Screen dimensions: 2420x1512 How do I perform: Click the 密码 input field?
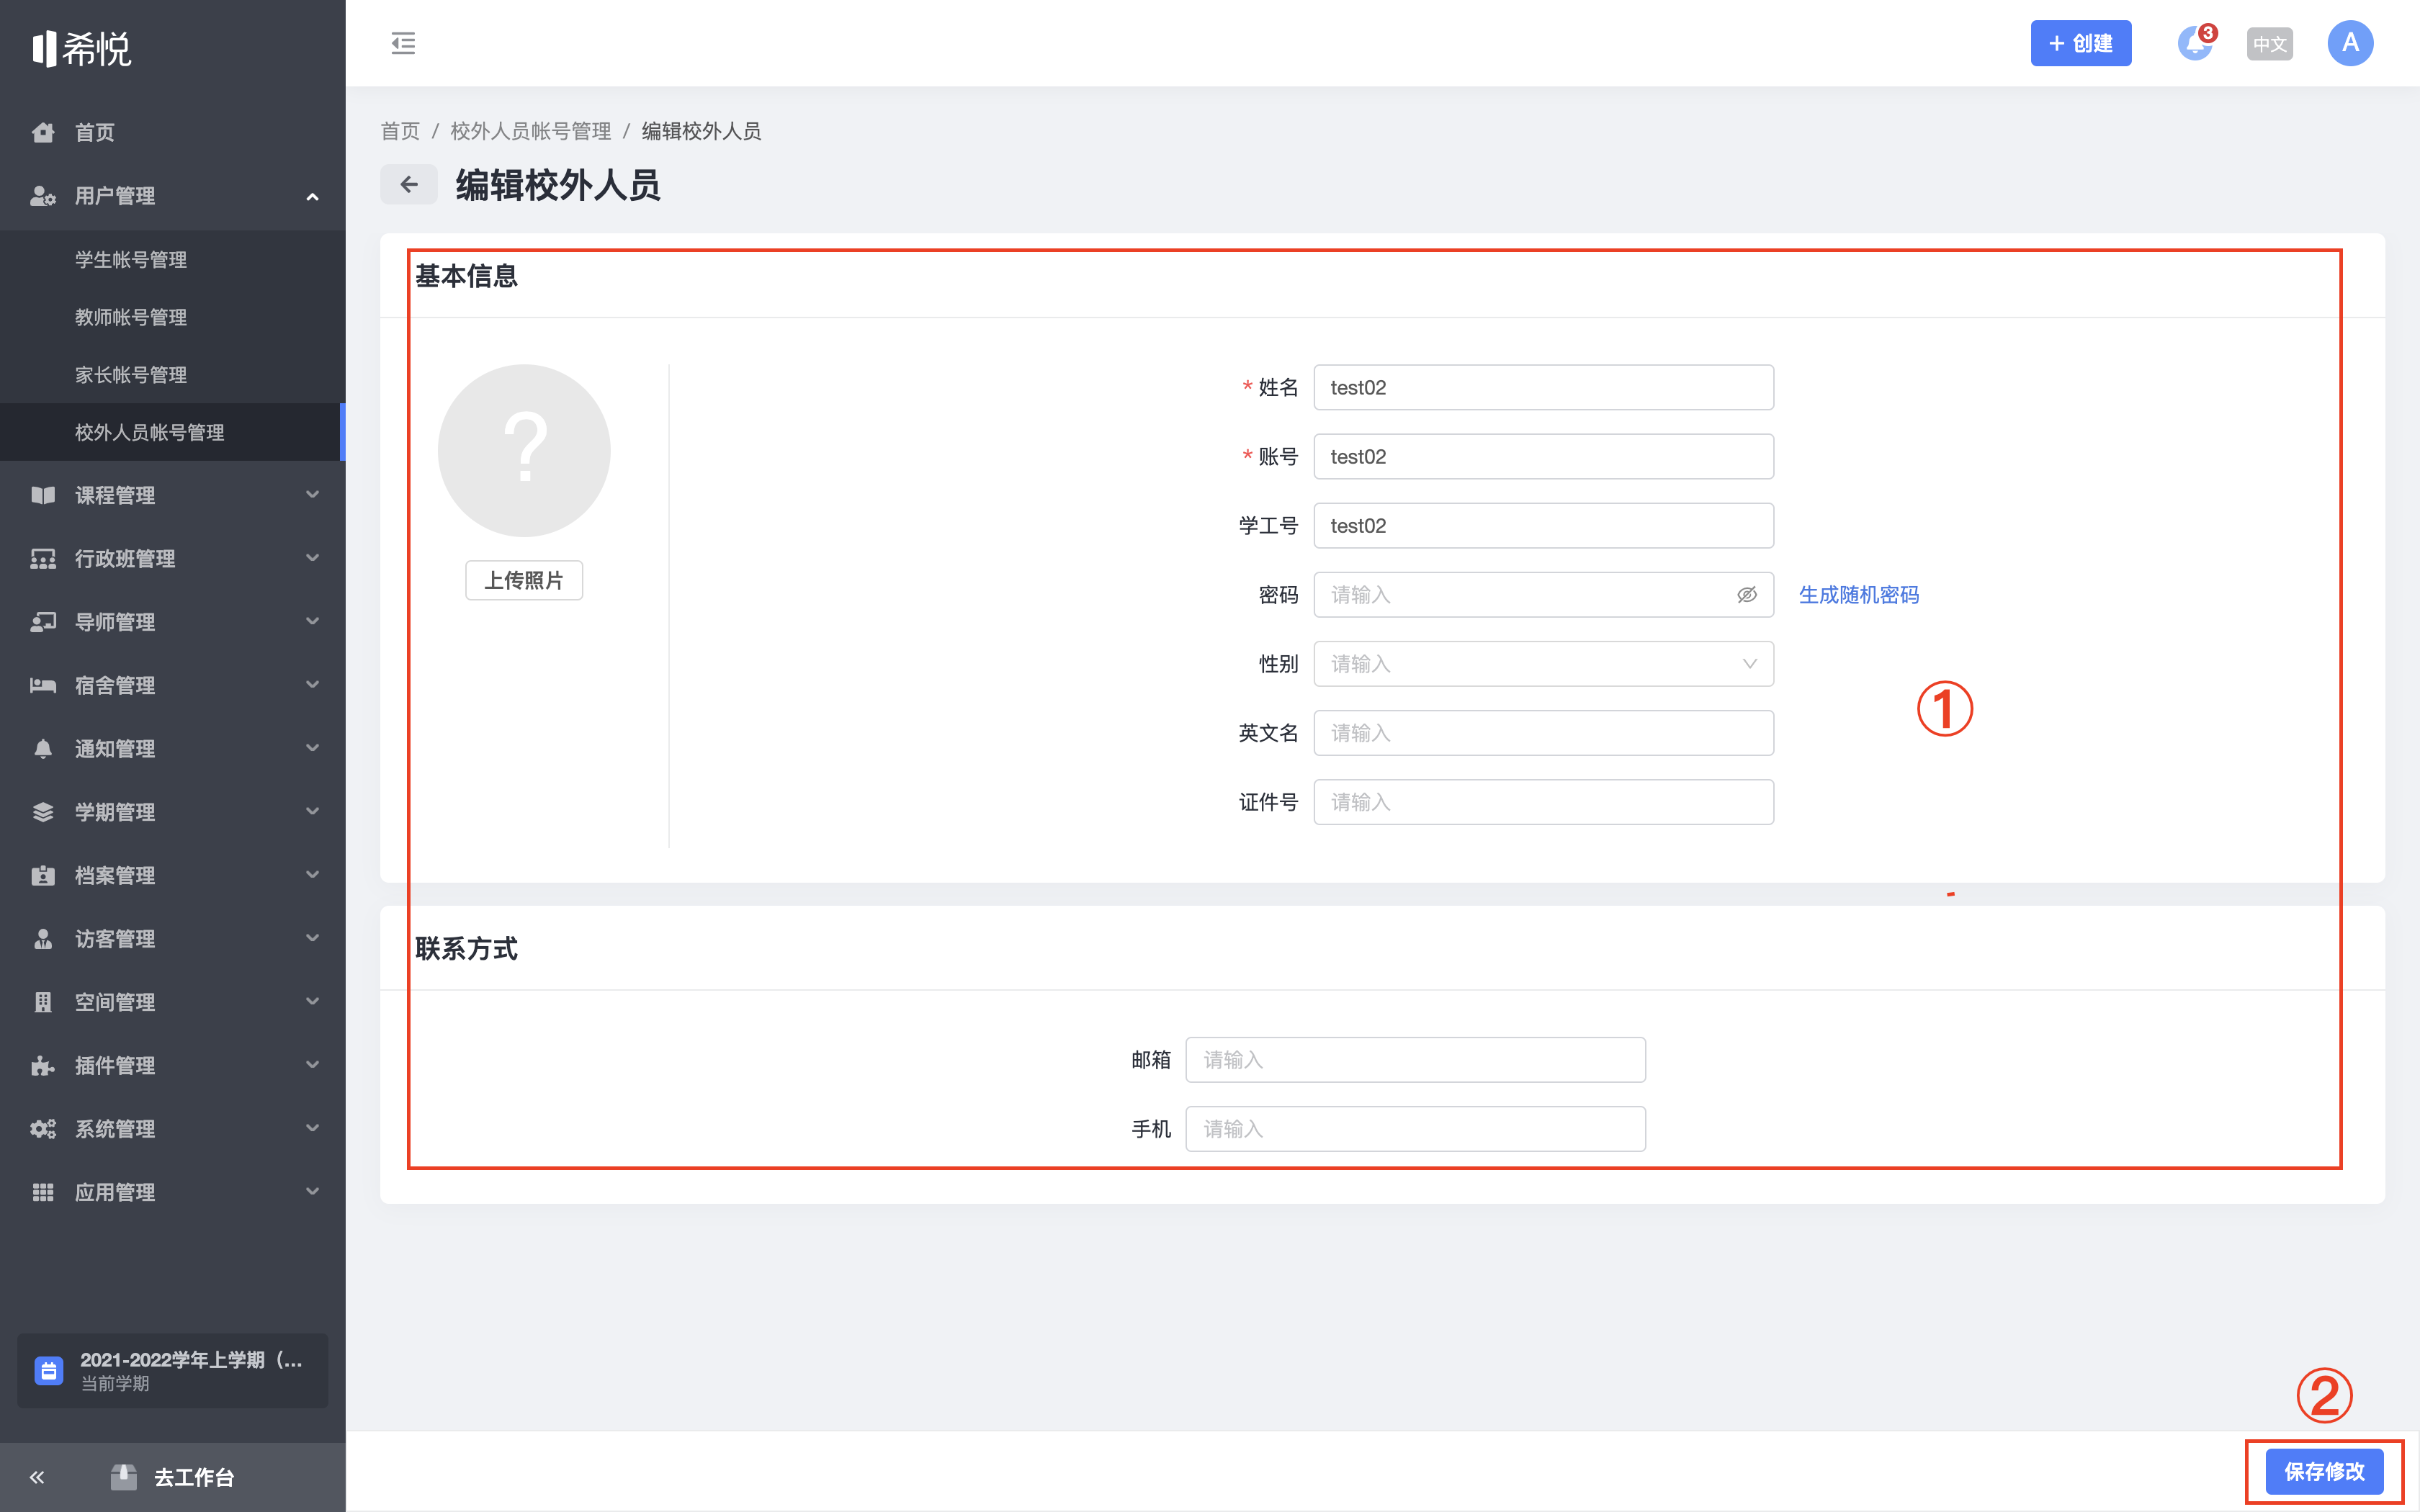click(1543, 595)
